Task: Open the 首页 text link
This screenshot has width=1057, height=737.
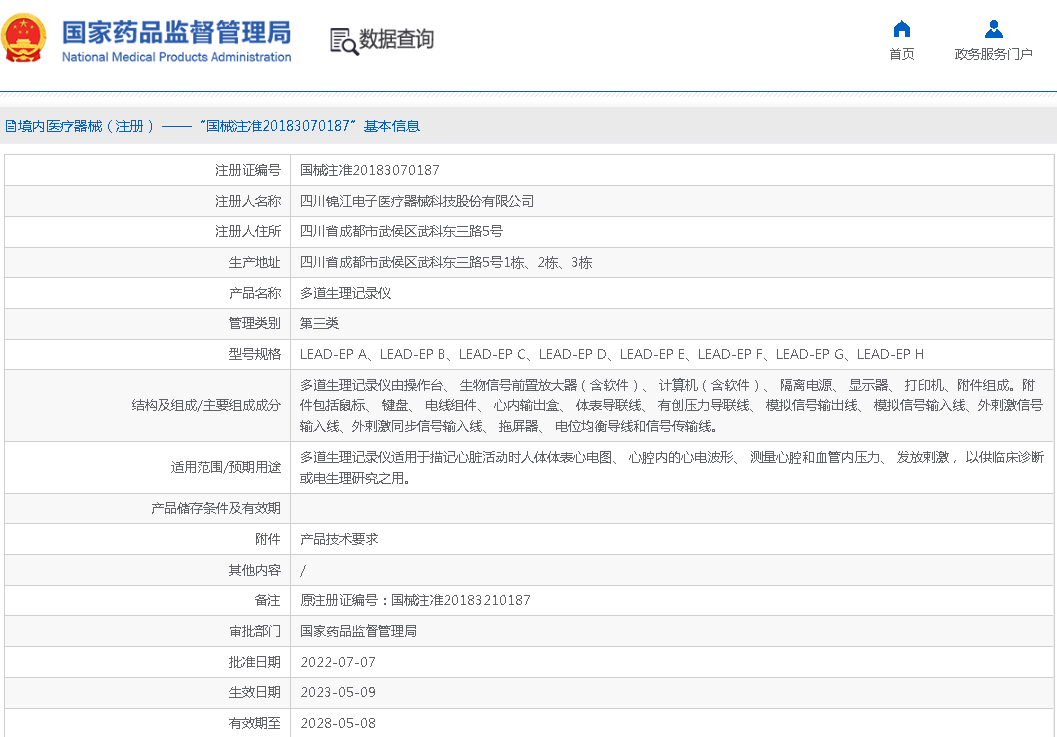Action: (x=901, y=54)
